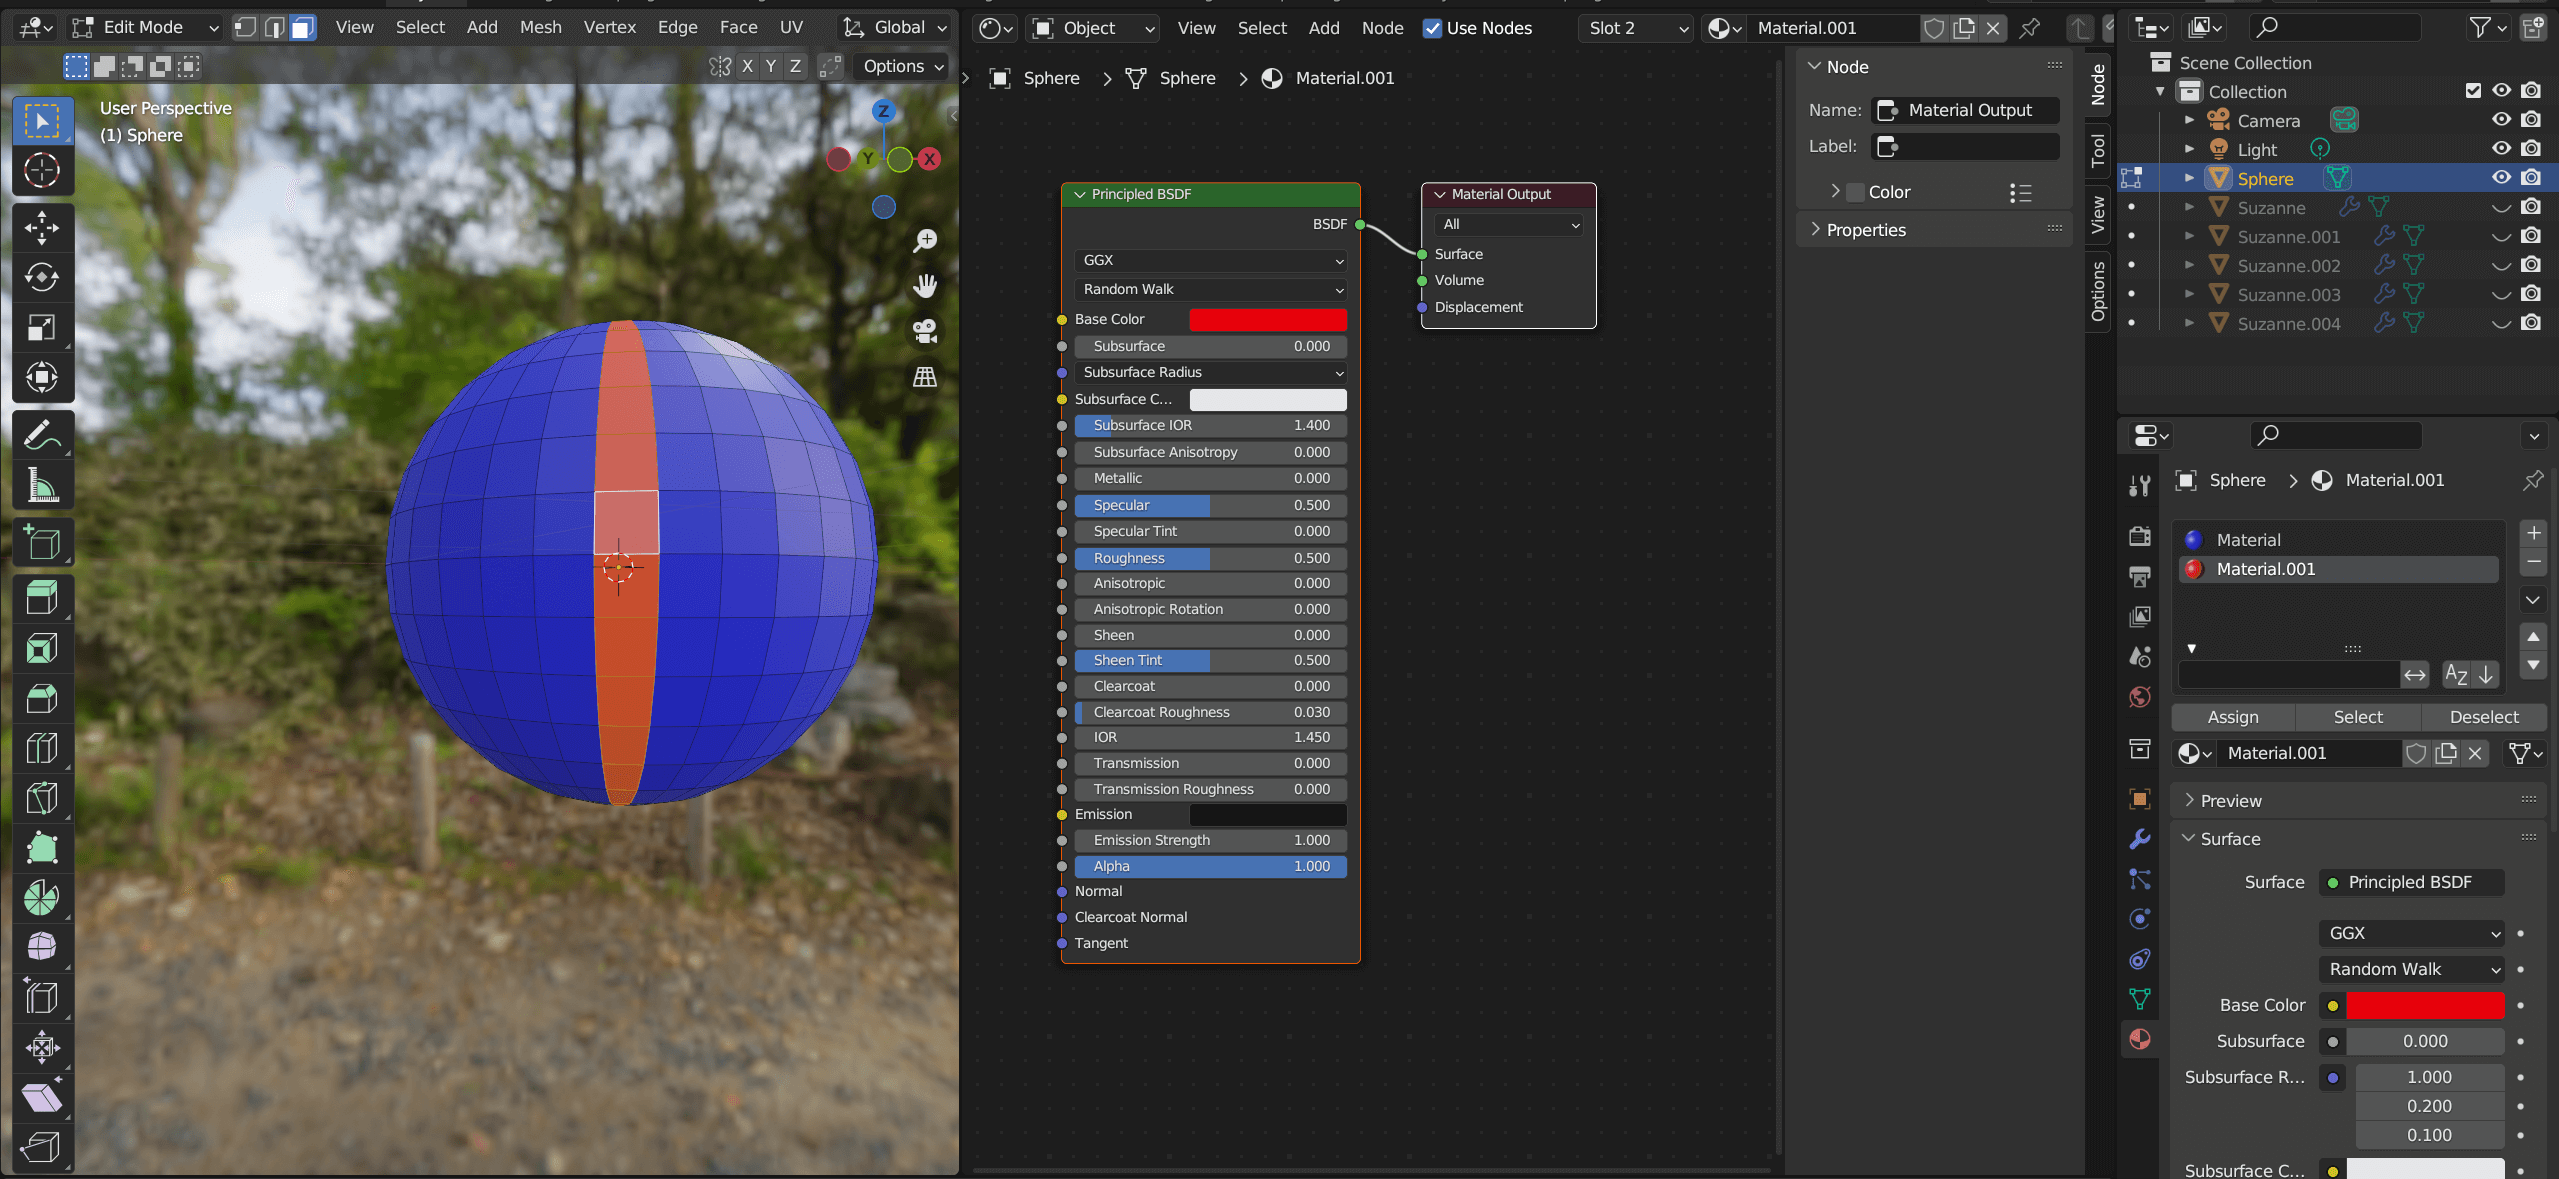Open the Face menu
This screenshot has height=1179, width=2559.
[738, 27]
